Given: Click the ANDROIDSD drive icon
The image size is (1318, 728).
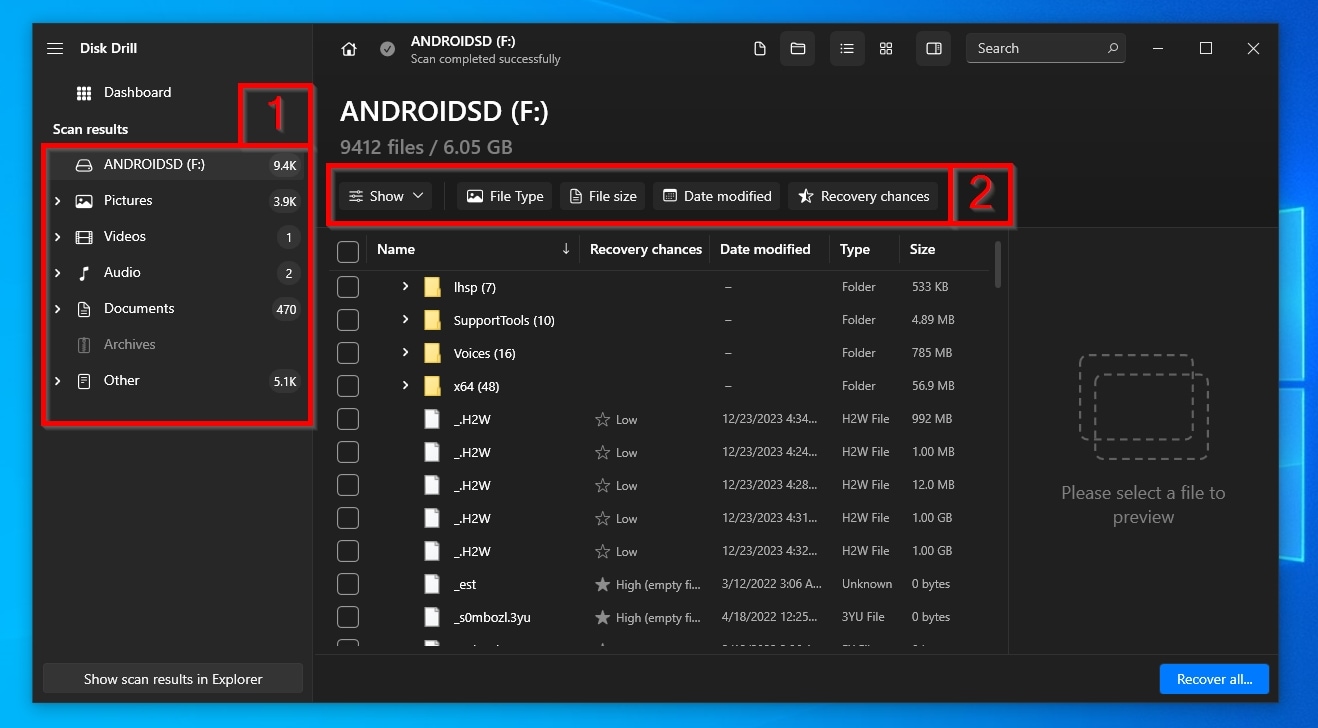Looking at the screenshot, I should point(84,165).
